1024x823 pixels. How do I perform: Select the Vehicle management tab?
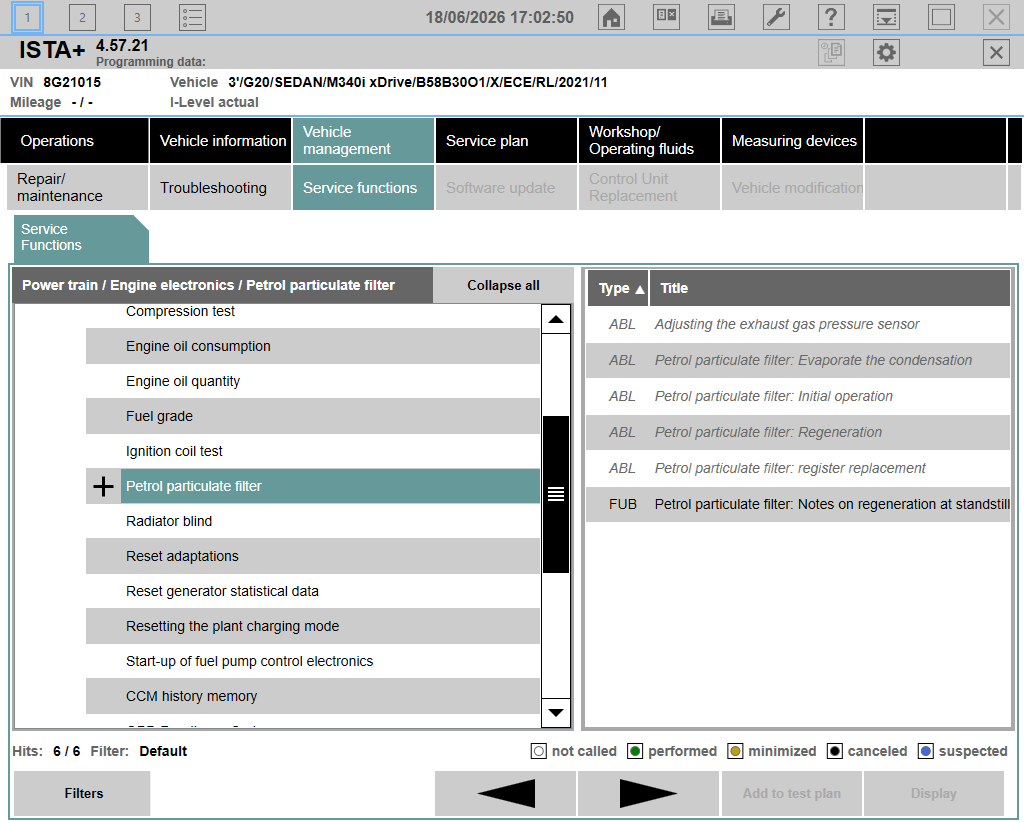pos(363,141)
